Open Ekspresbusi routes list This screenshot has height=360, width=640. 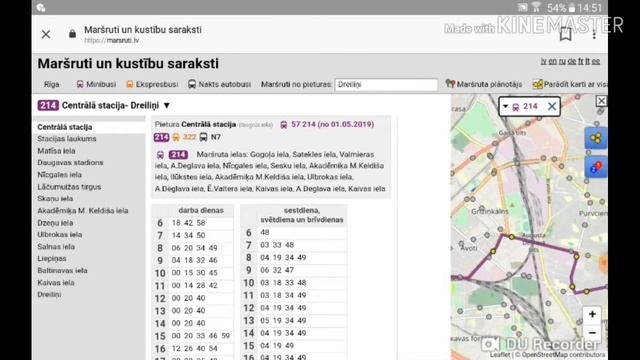point(152,84)
